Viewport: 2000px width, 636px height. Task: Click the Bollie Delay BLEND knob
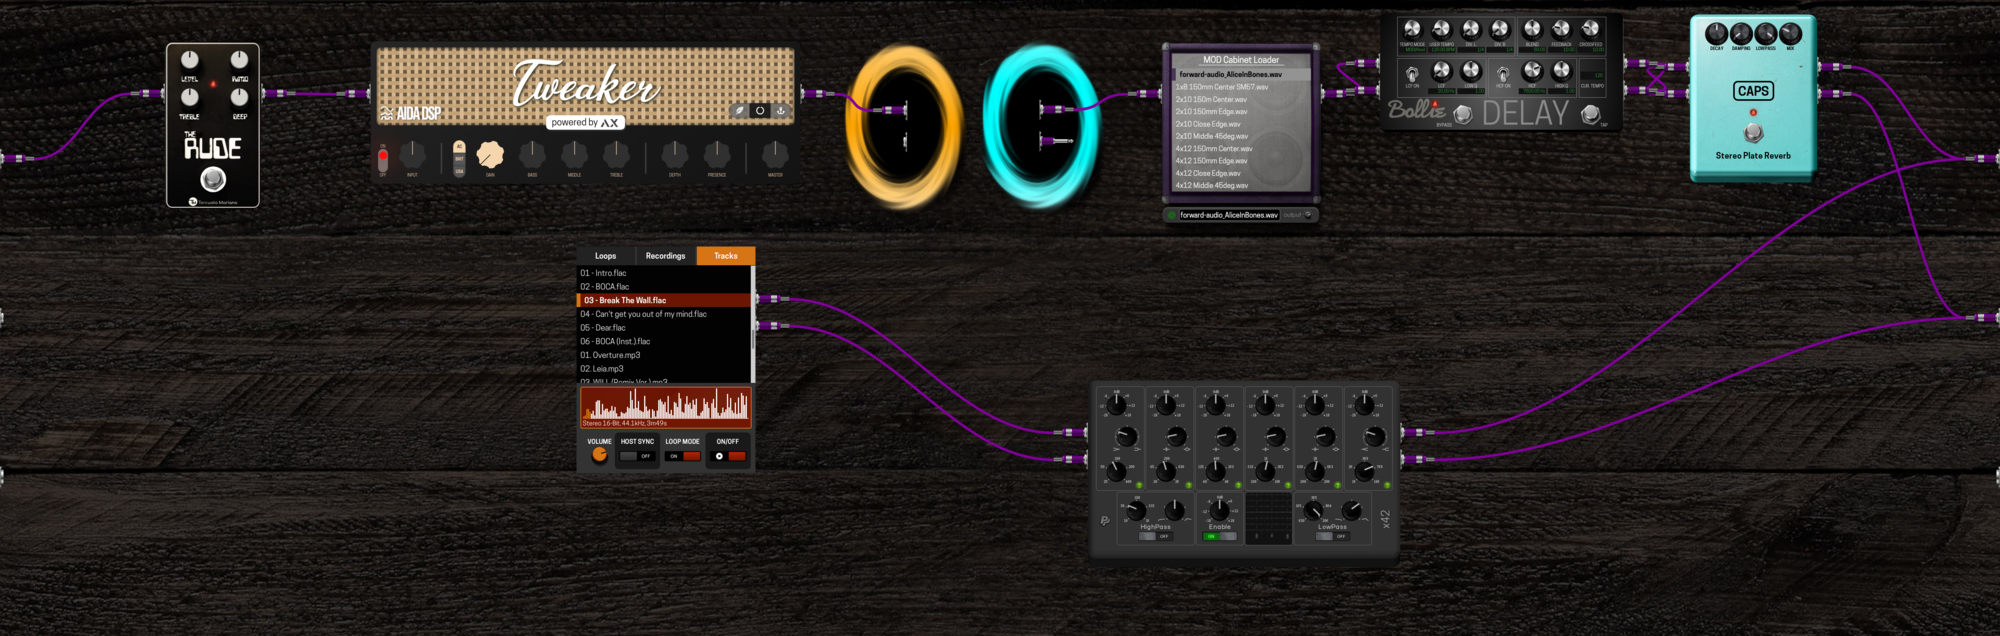pos(1531,29)
